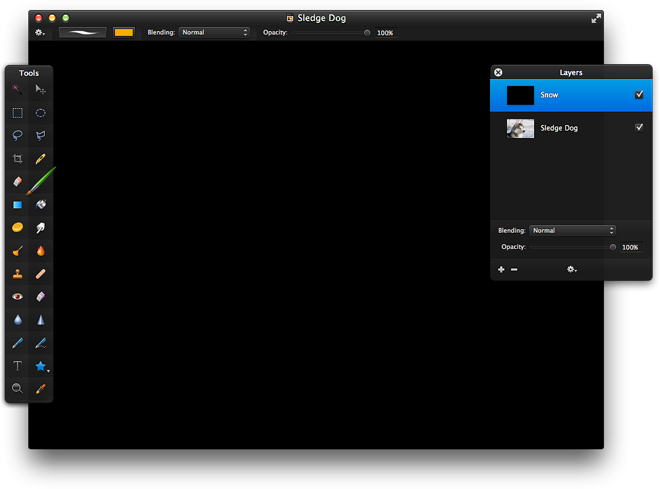Select the Clone Stamp tool
This screenshot has height=489, width=660.
tap(17, 274)
